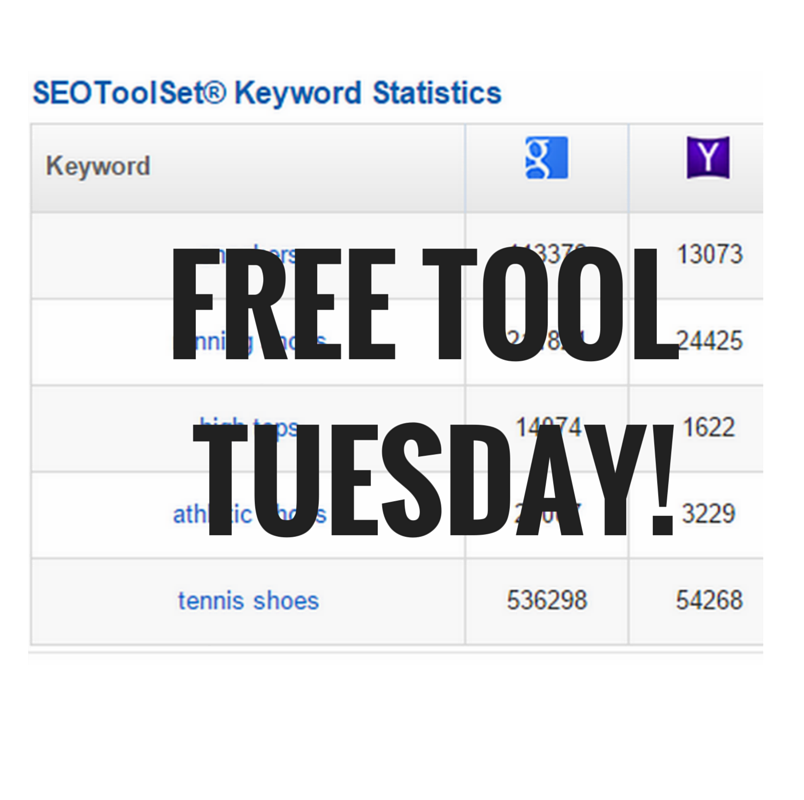Screen dimensions: 804x800
Task: Click the SEOToolSet Keyword Statistics title
Action: [x=267, y=93]
